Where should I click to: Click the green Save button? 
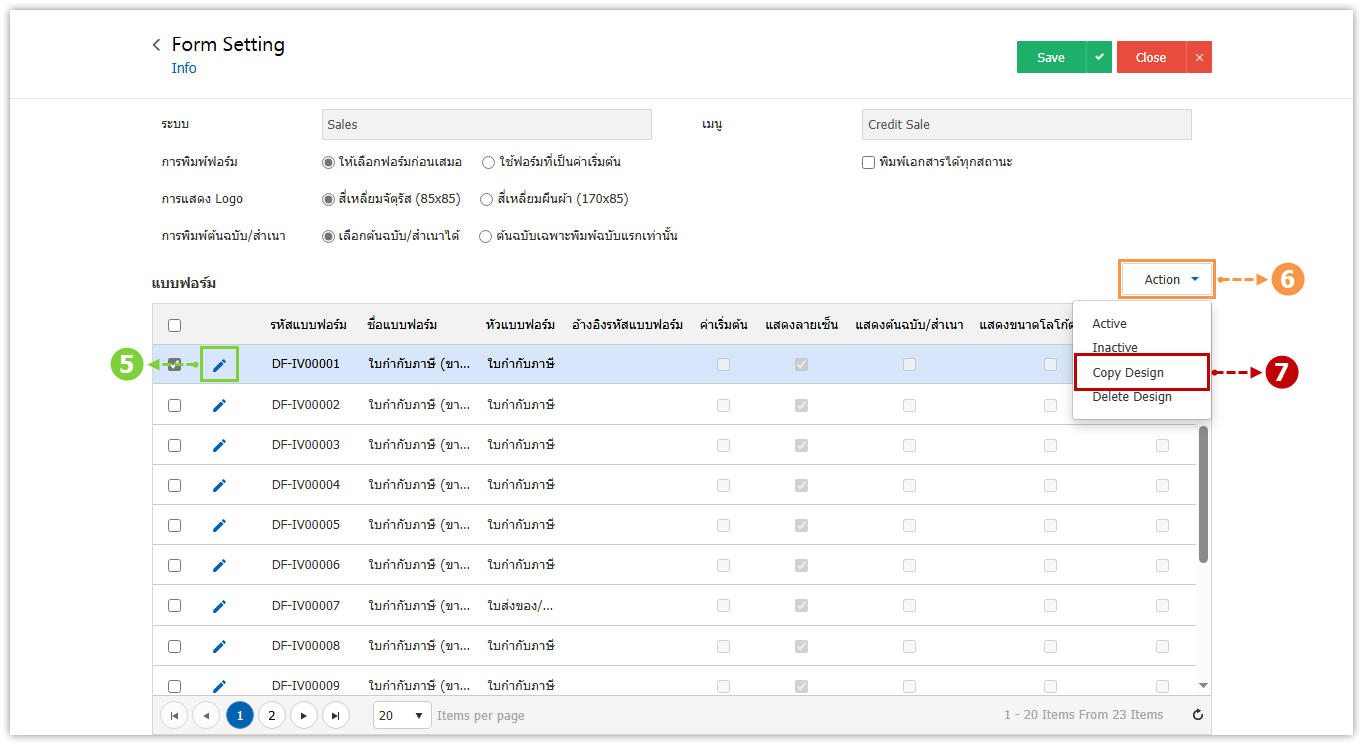(1051, 57)
